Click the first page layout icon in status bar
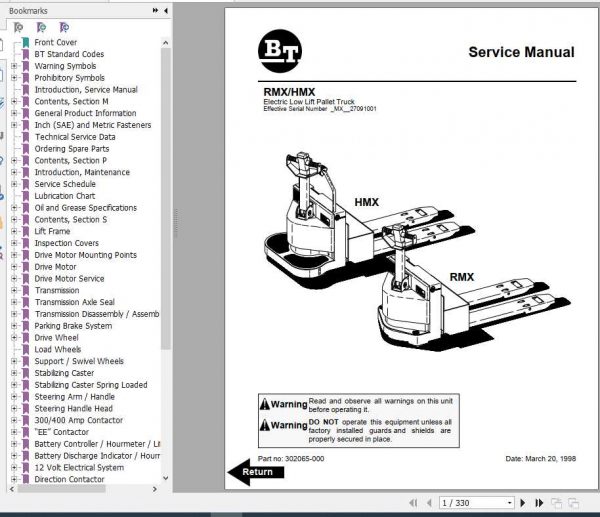 (556, 503)
